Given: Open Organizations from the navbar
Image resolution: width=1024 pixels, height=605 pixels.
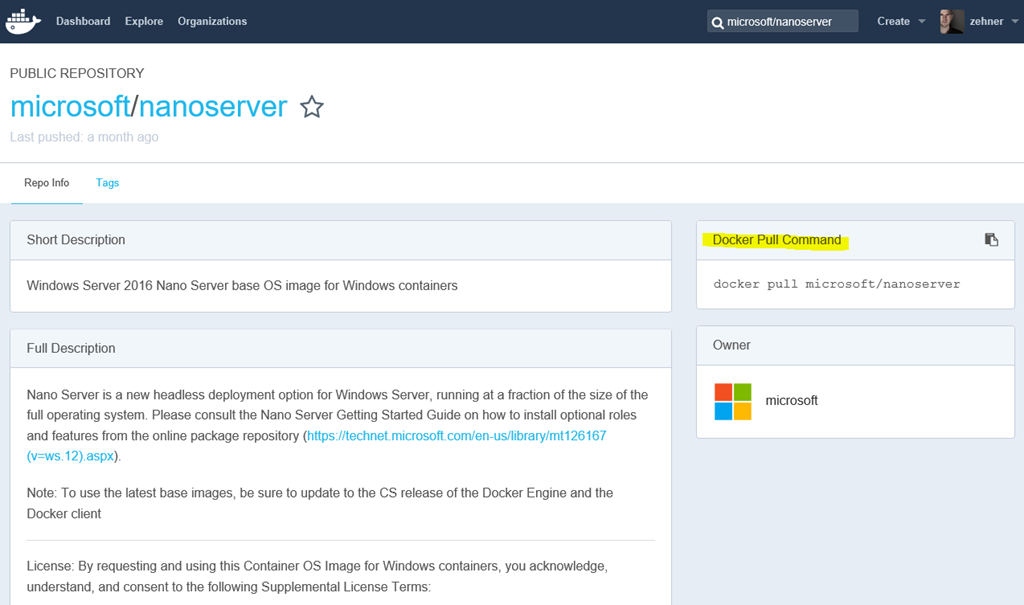Looking at the screenshot, I should [x=212, y=21].
